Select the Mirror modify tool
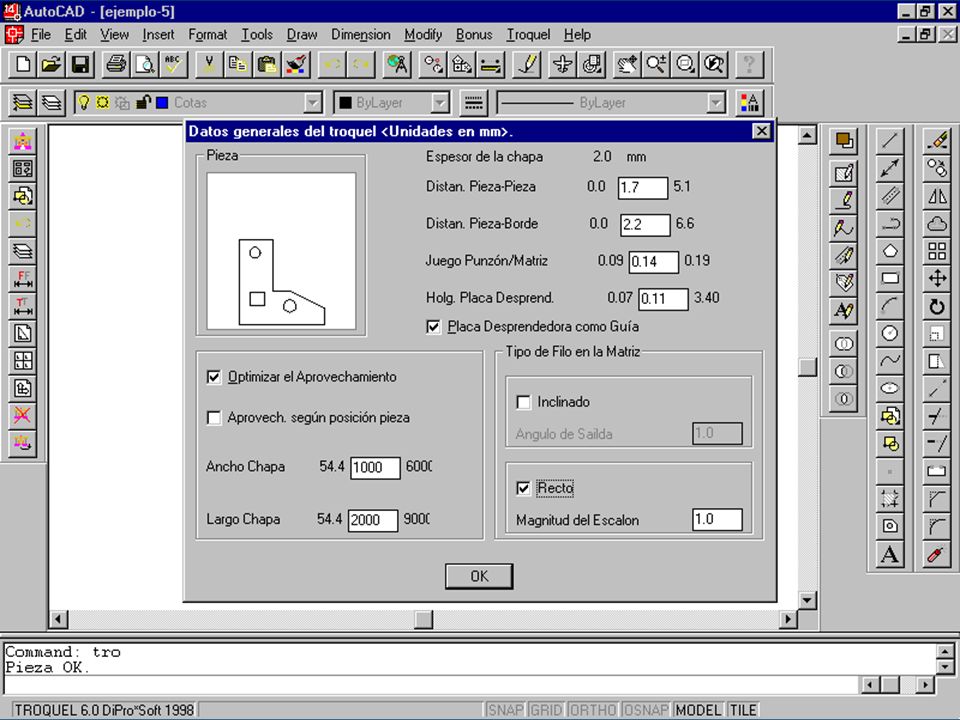The width and height of the screenshot is (960, 720). click(x=937, y=196)
